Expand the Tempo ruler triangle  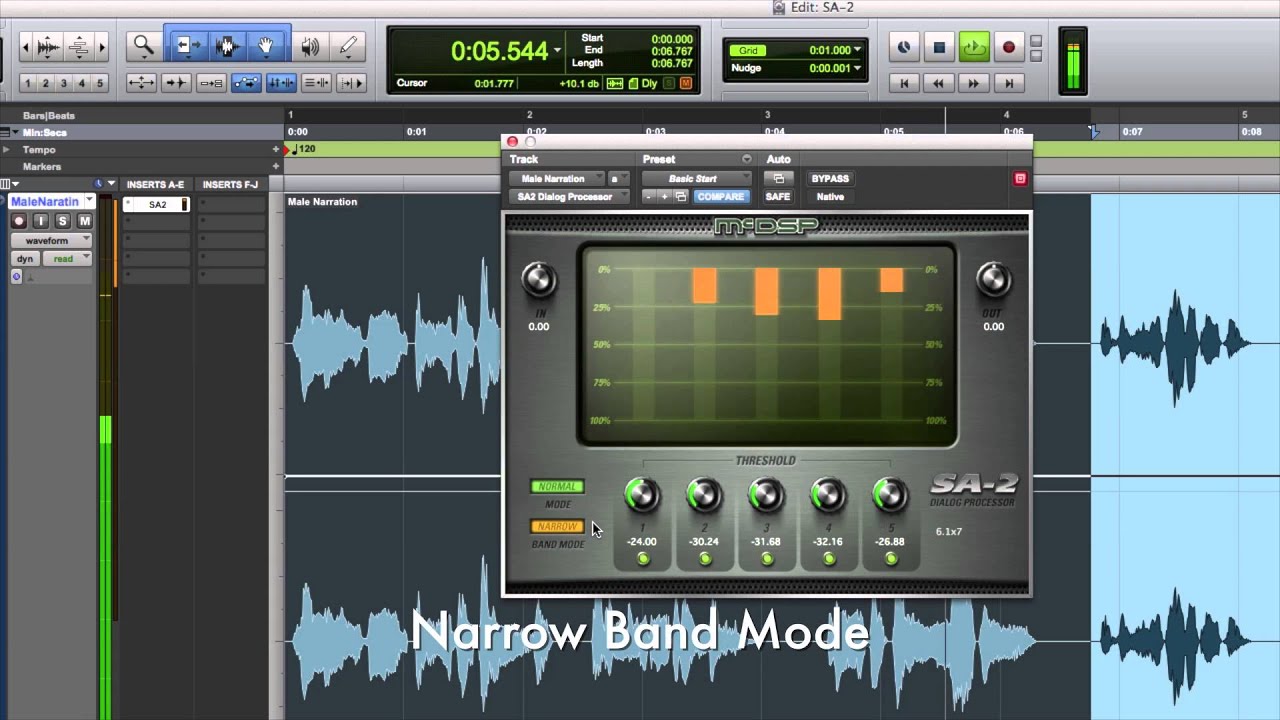(6, 149)
